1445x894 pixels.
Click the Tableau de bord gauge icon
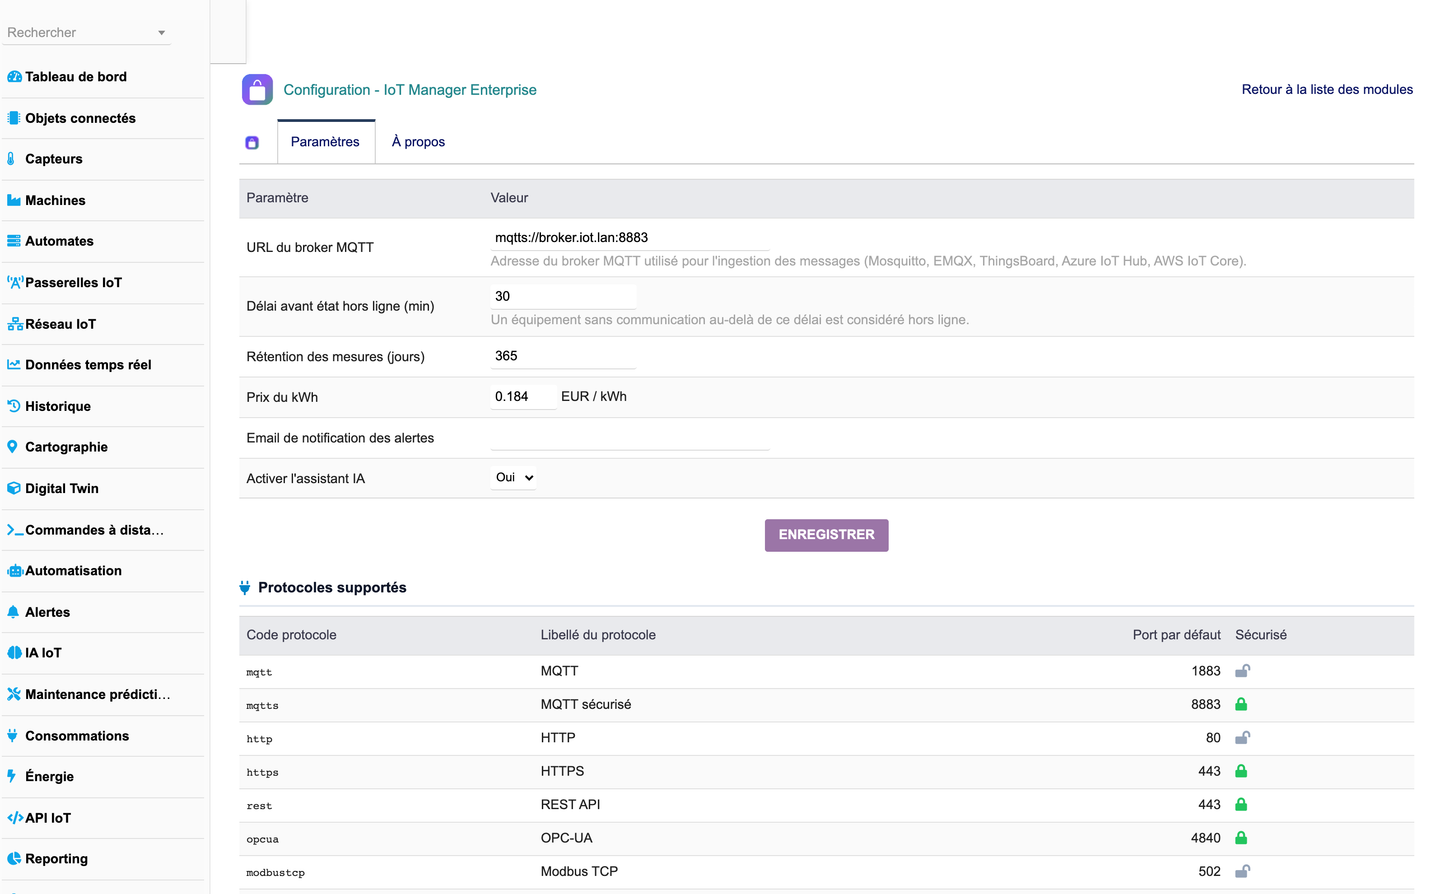[14, 77]
